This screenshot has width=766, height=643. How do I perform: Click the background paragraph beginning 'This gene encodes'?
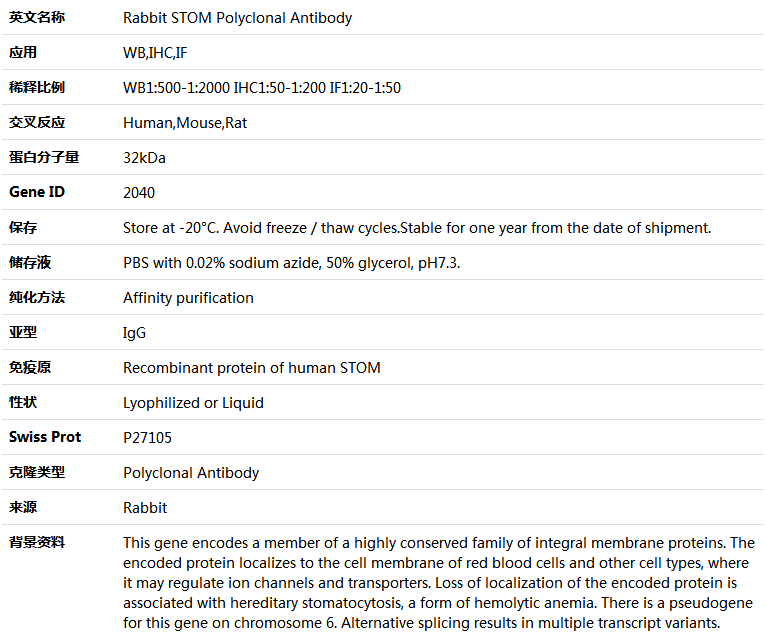pos(438,582)
